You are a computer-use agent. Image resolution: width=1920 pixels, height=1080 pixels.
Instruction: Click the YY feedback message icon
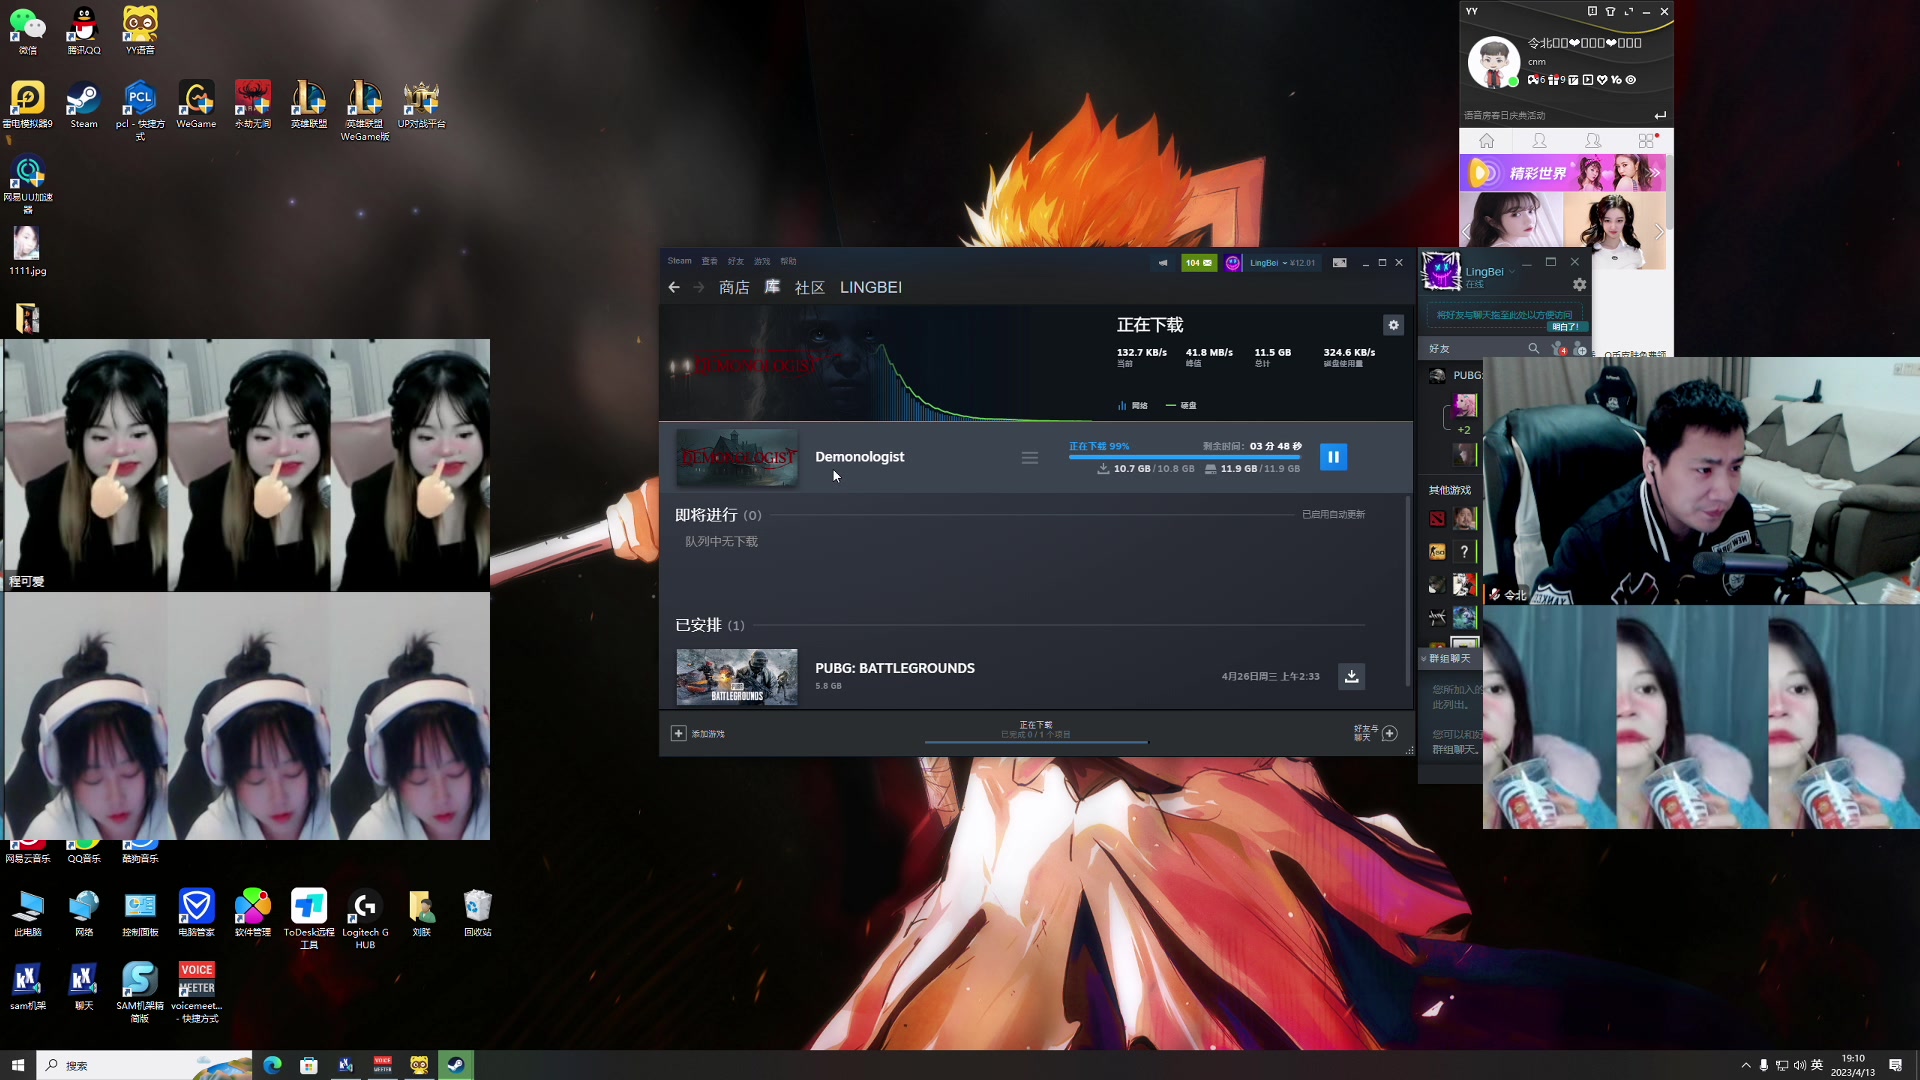click(1592, 12)
